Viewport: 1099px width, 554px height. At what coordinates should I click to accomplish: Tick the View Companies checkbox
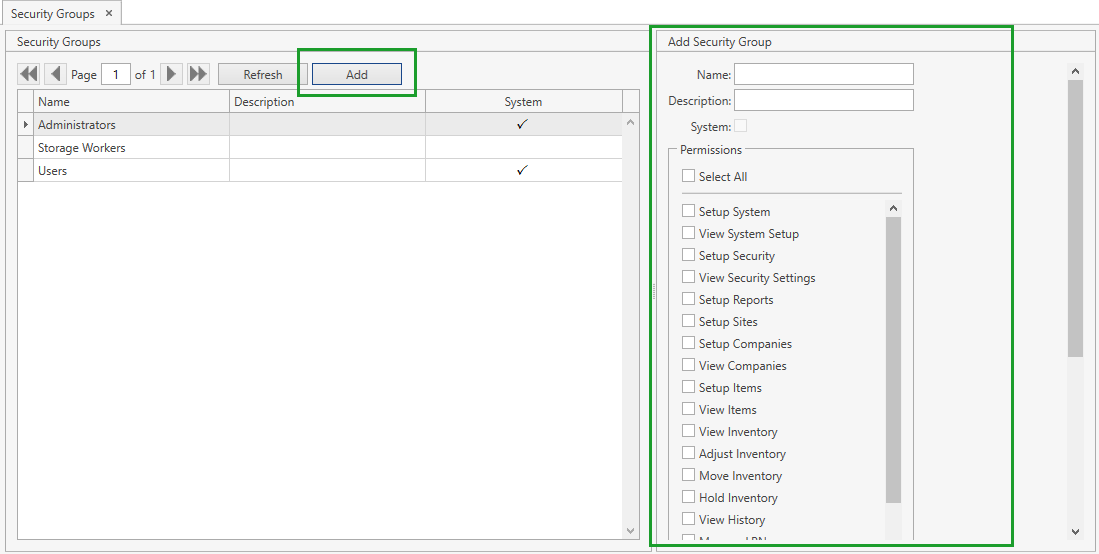click(x=688, y=365)
